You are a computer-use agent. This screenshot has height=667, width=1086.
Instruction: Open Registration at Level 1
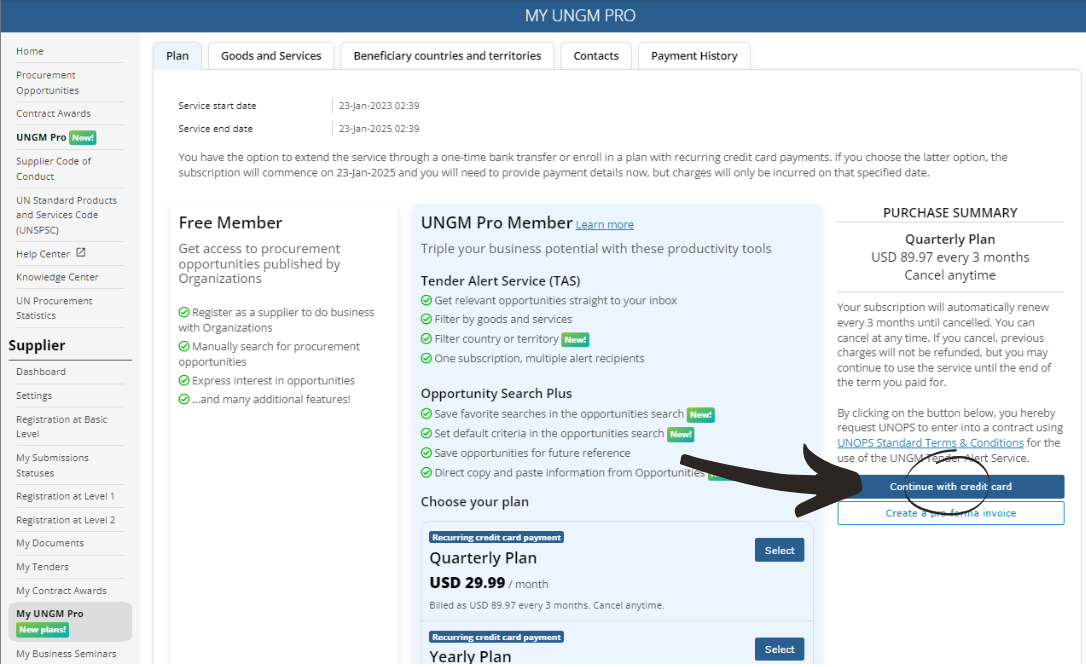(65, 496)
